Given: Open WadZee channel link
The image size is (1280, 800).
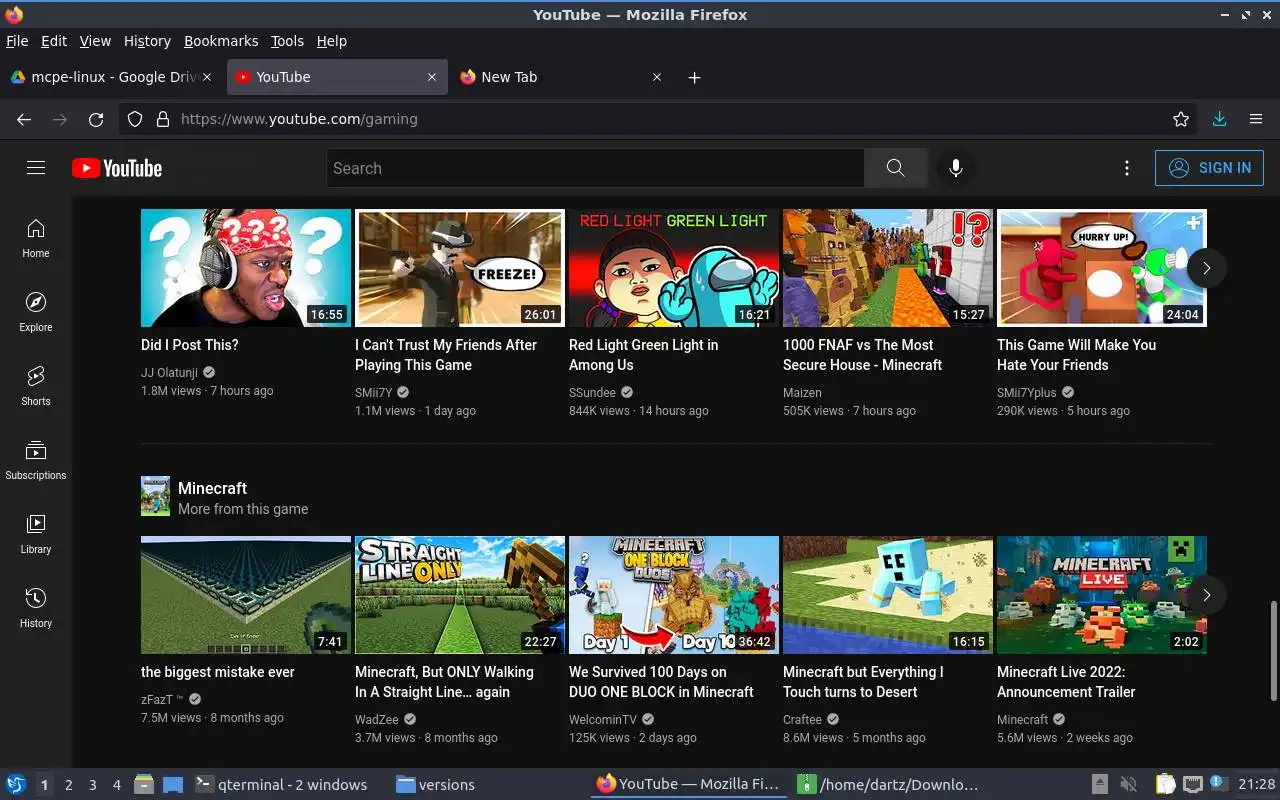Looking at the screenshot, I should 376,719.
